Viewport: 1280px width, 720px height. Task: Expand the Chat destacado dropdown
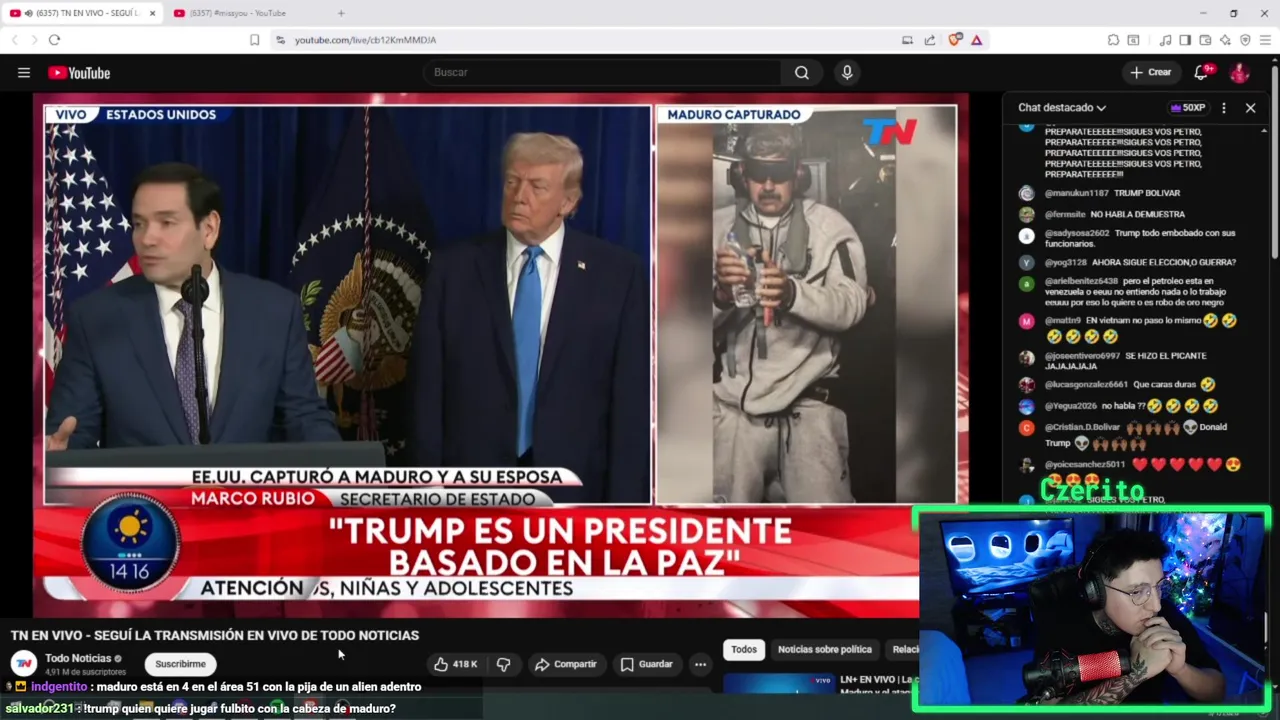[1062, 107]
